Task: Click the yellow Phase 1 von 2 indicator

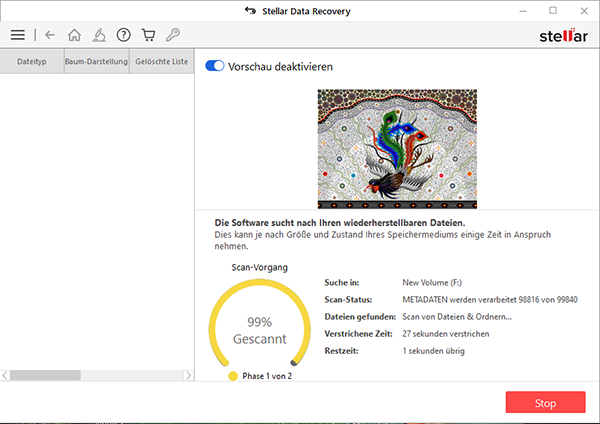Action: point(233,376)
